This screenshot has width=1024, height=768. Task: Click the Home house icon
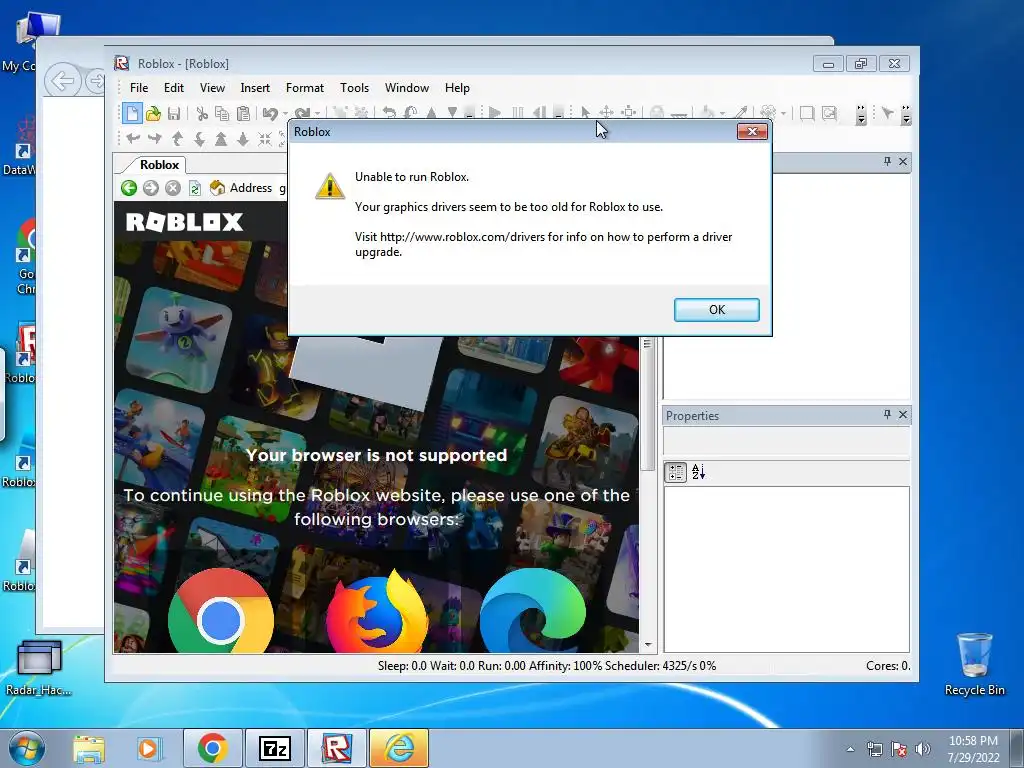[217, 188]
